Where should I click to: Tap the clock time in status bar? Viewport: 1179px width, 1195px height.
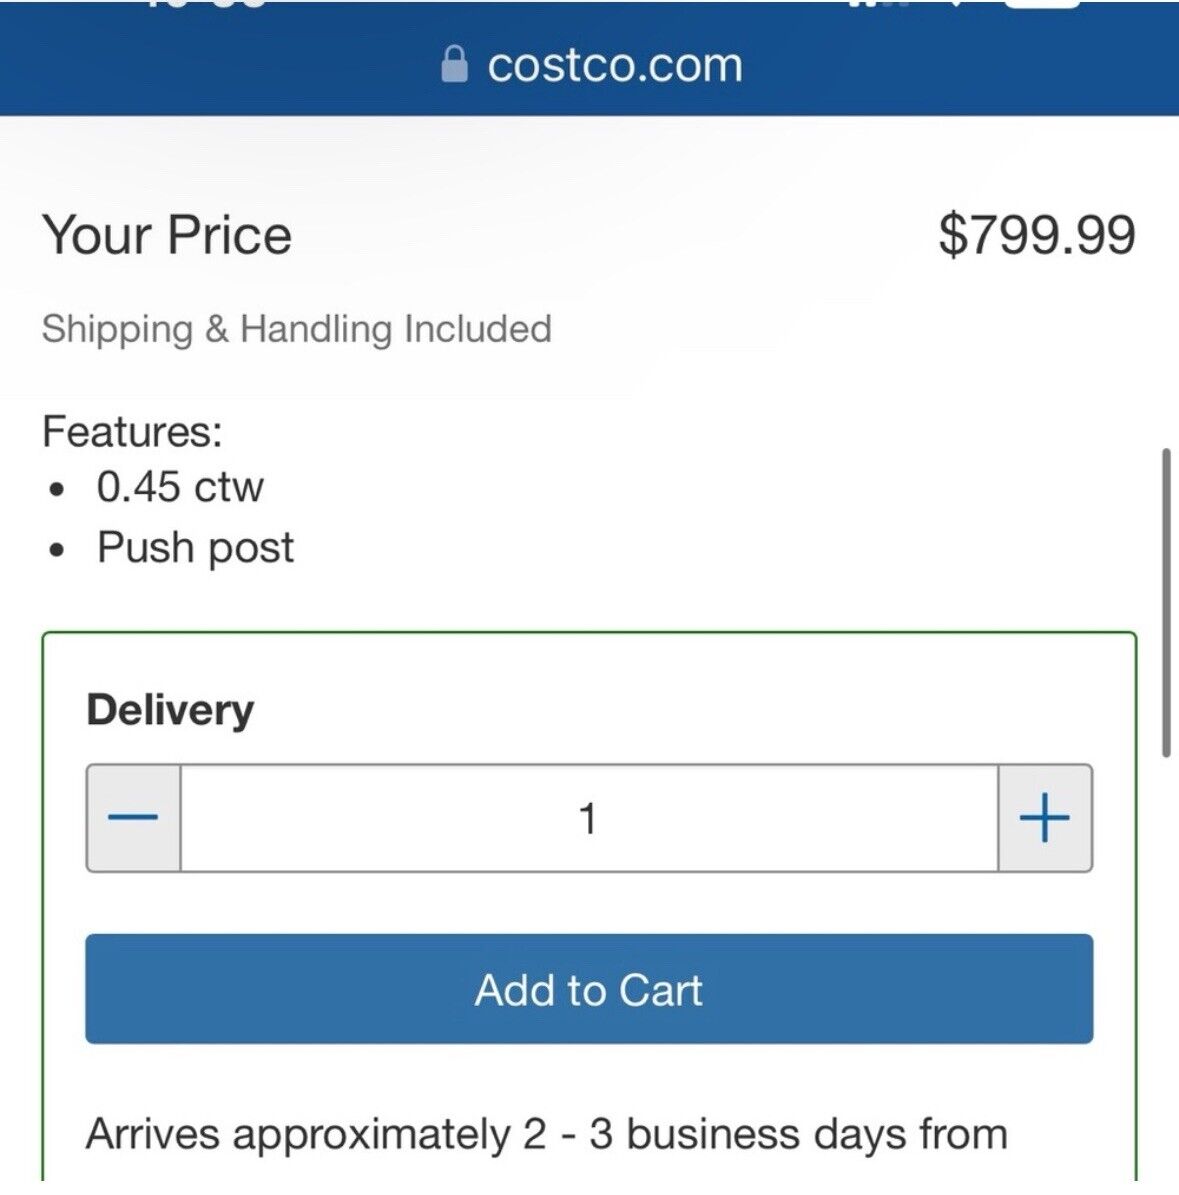(205, 4)
